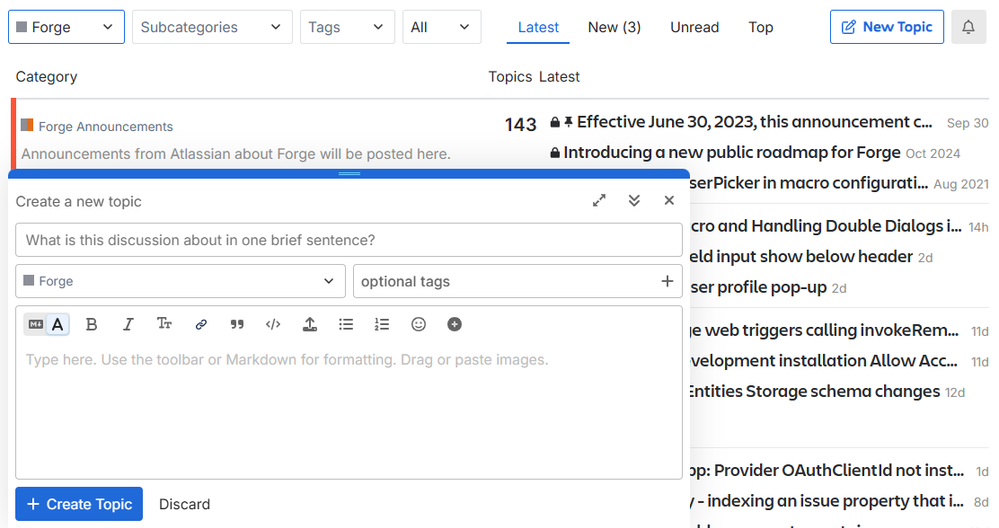The image size is (999, 528).
Task: Open composer category selector showing Forge
Action: tap(180, 281)
